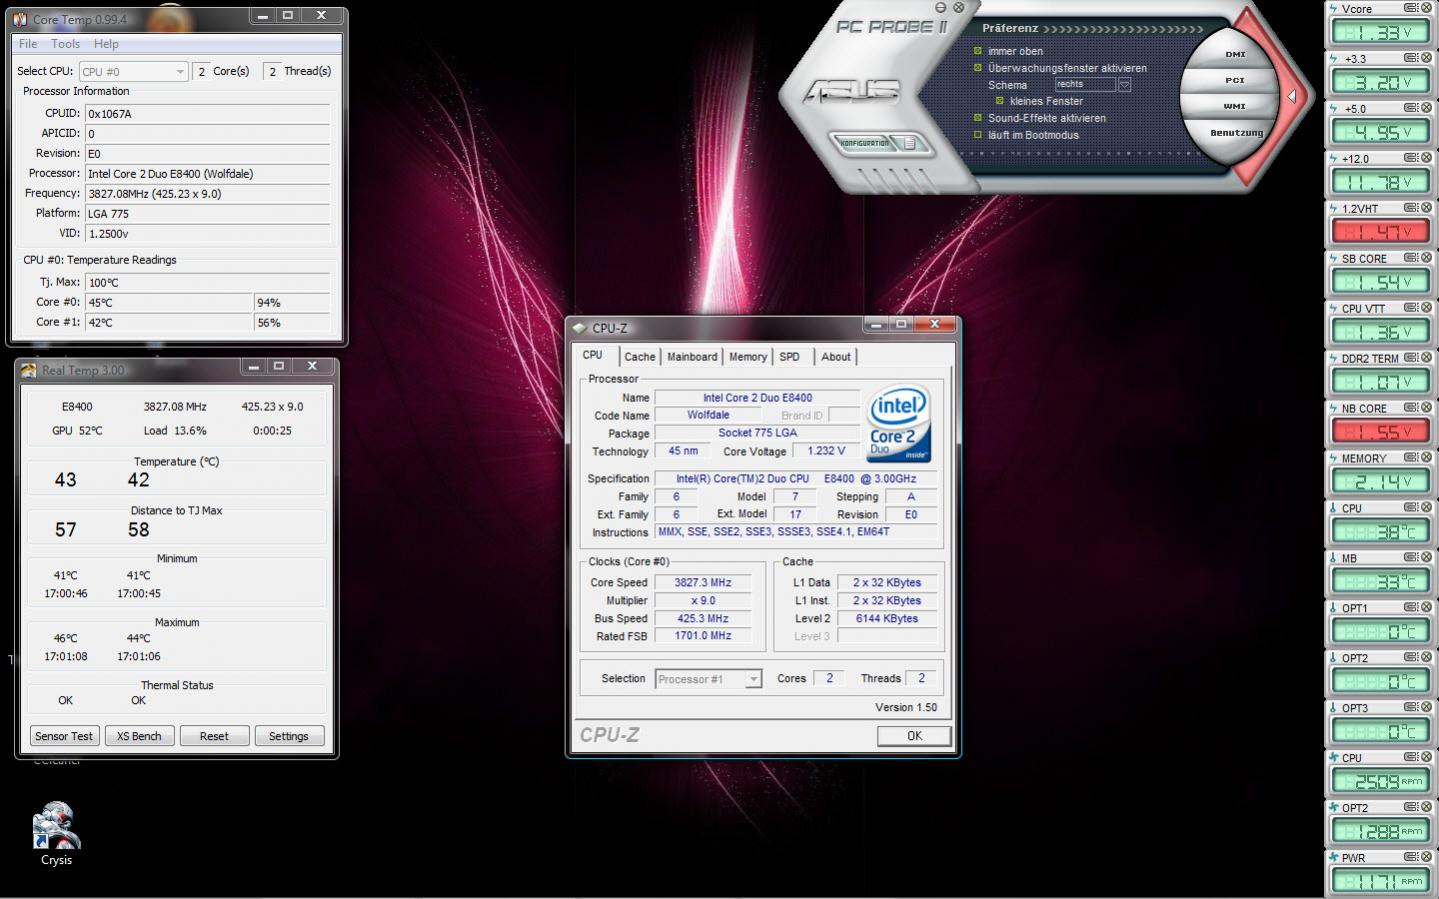This screenshot has height=899, width=1439.
Task: Close the 1.2VHT sensor widget
Action: coord(1427,208)
